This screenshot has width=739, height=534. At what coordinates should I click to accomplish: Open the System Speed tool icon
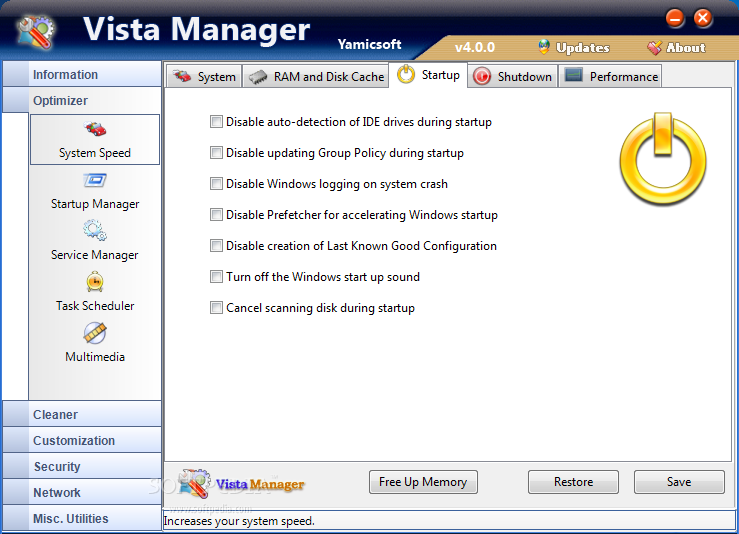95,128
